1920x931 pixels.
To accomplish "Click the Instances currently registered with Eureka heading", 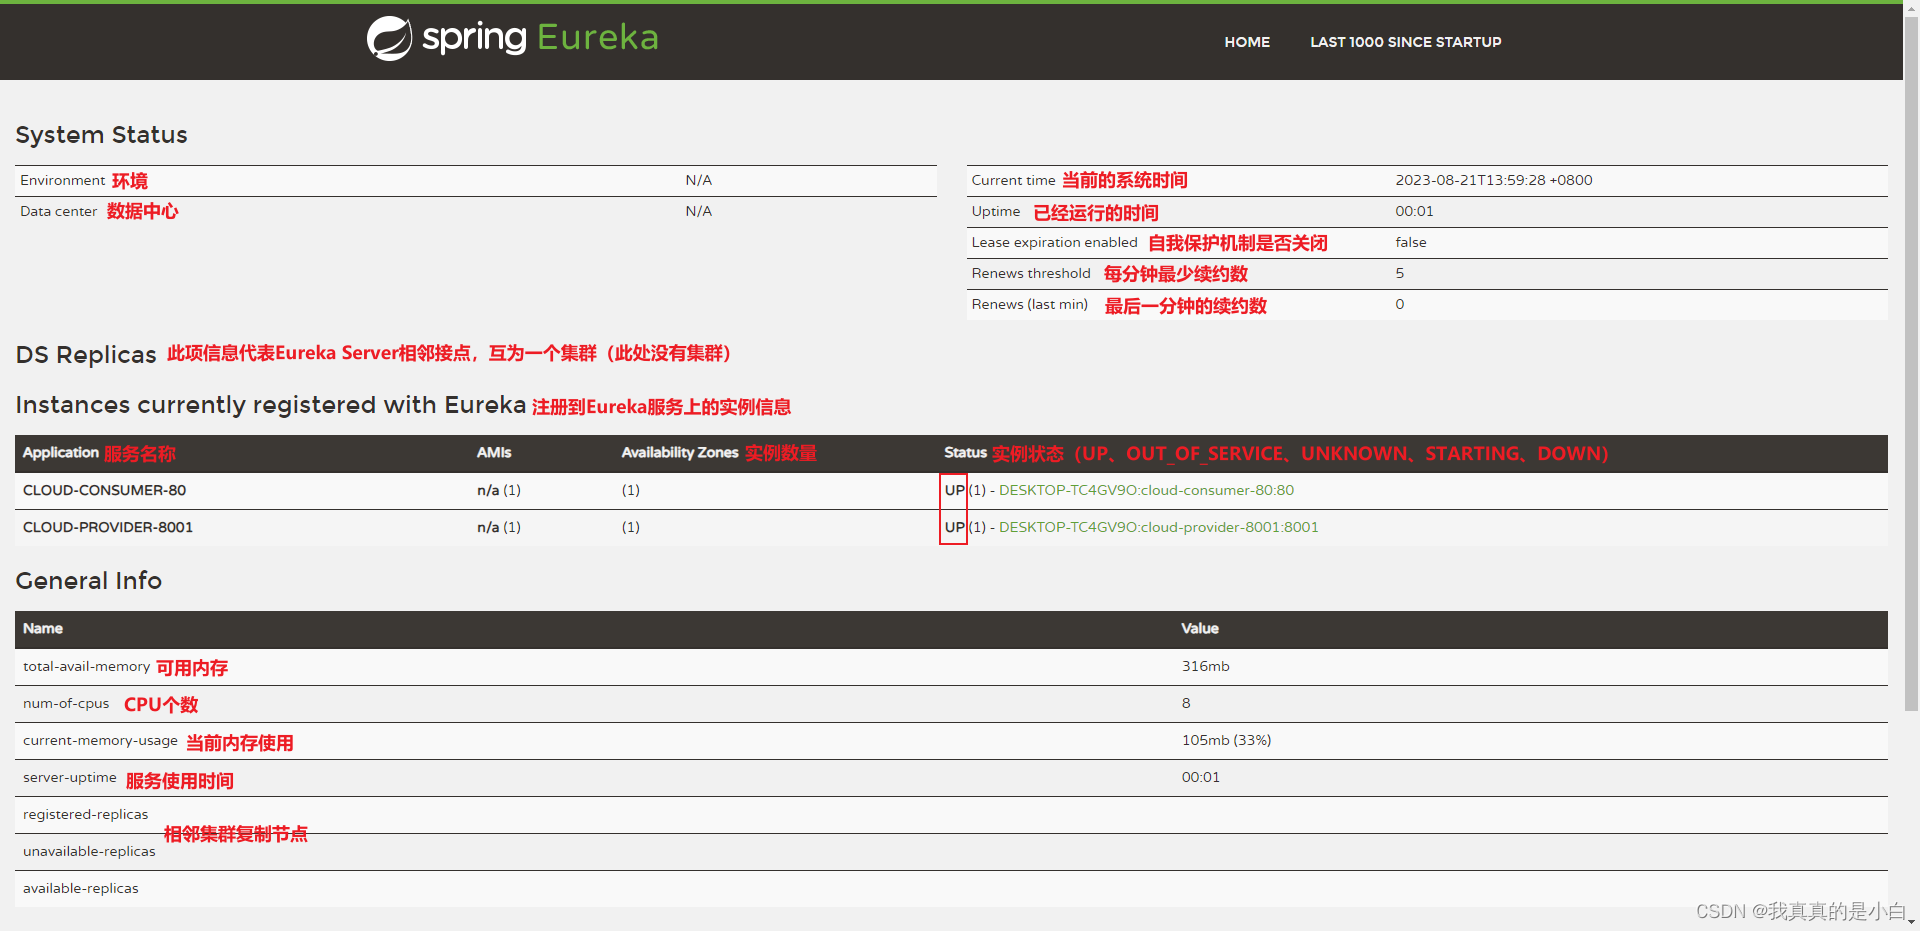I will point(271,405).
